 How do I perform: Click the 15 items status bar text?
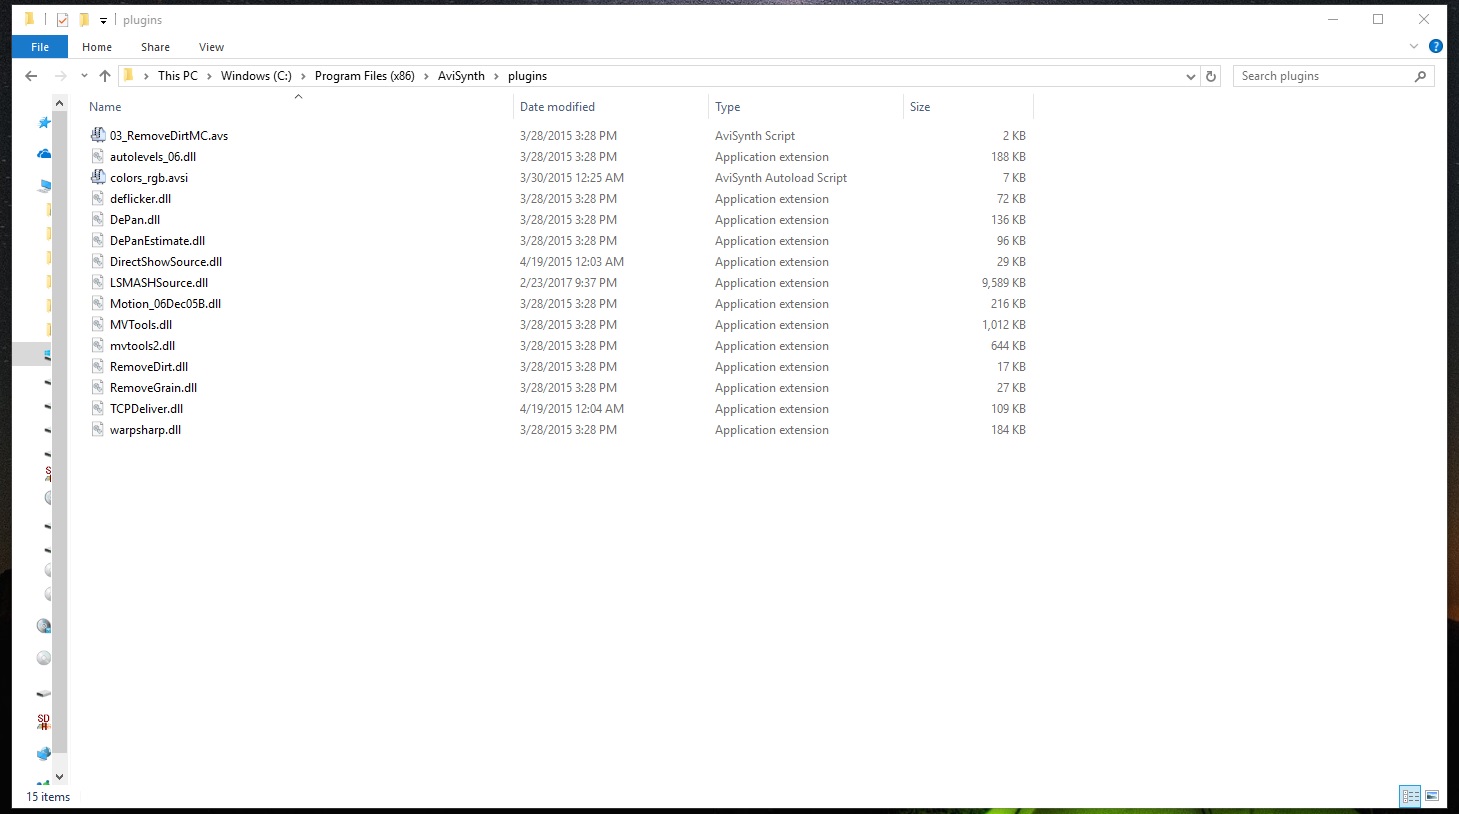48,797
